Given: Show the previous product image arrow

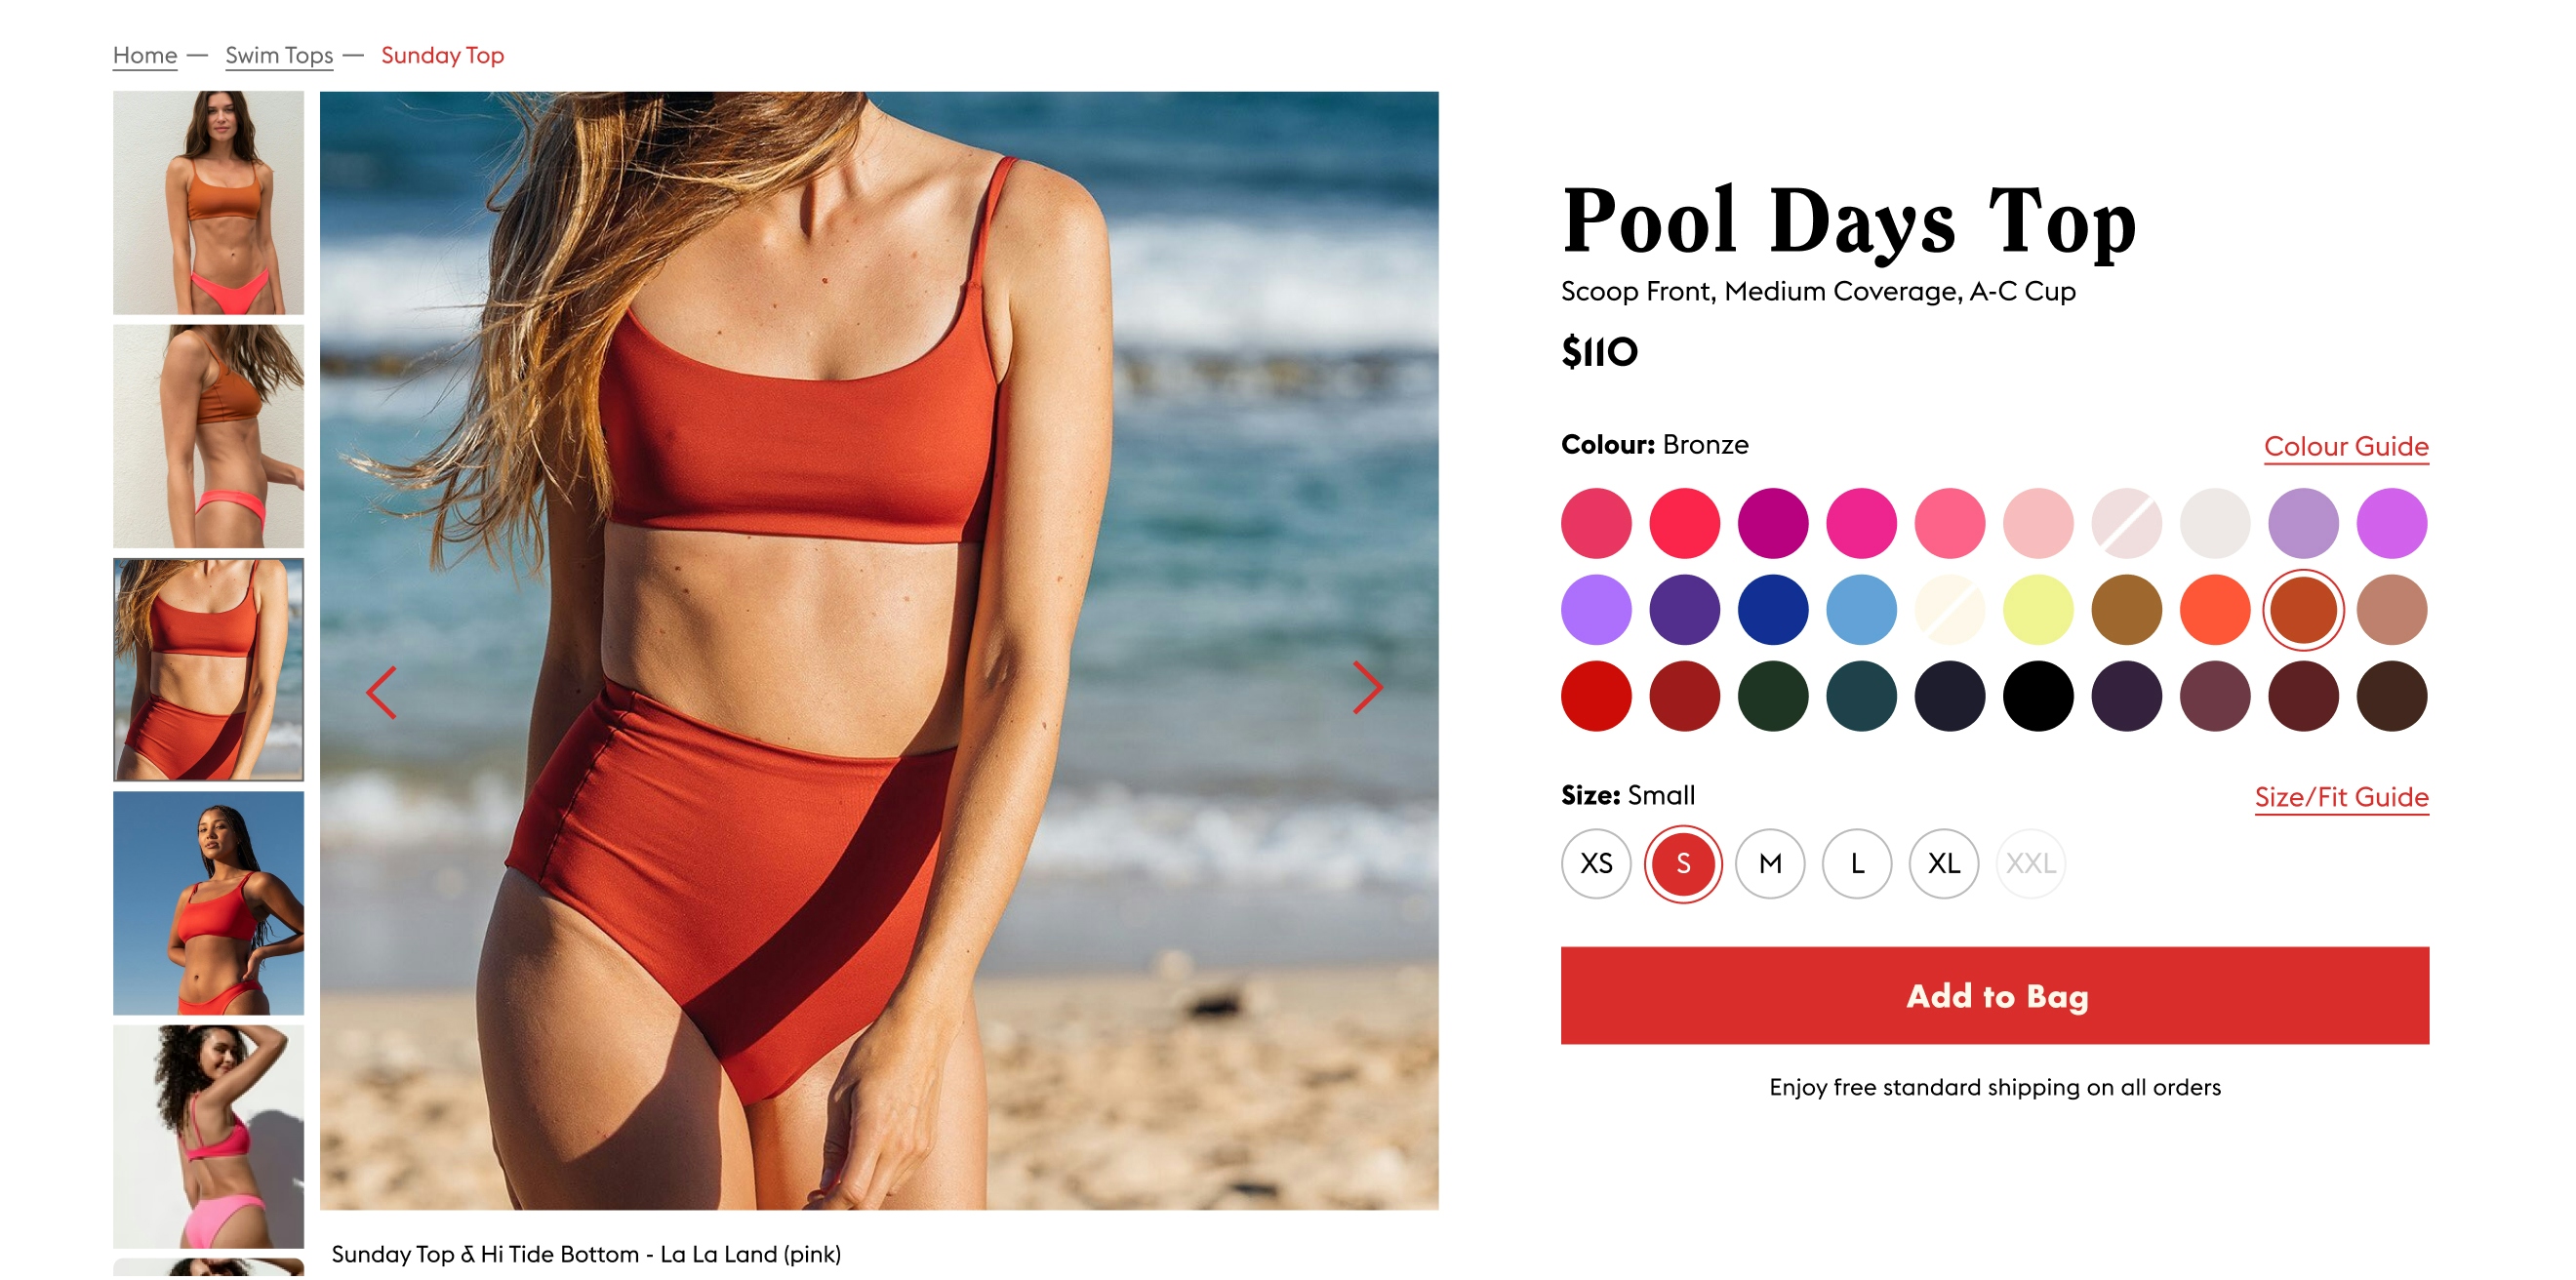Looking at the screenshot, I should tap(382, 692).
